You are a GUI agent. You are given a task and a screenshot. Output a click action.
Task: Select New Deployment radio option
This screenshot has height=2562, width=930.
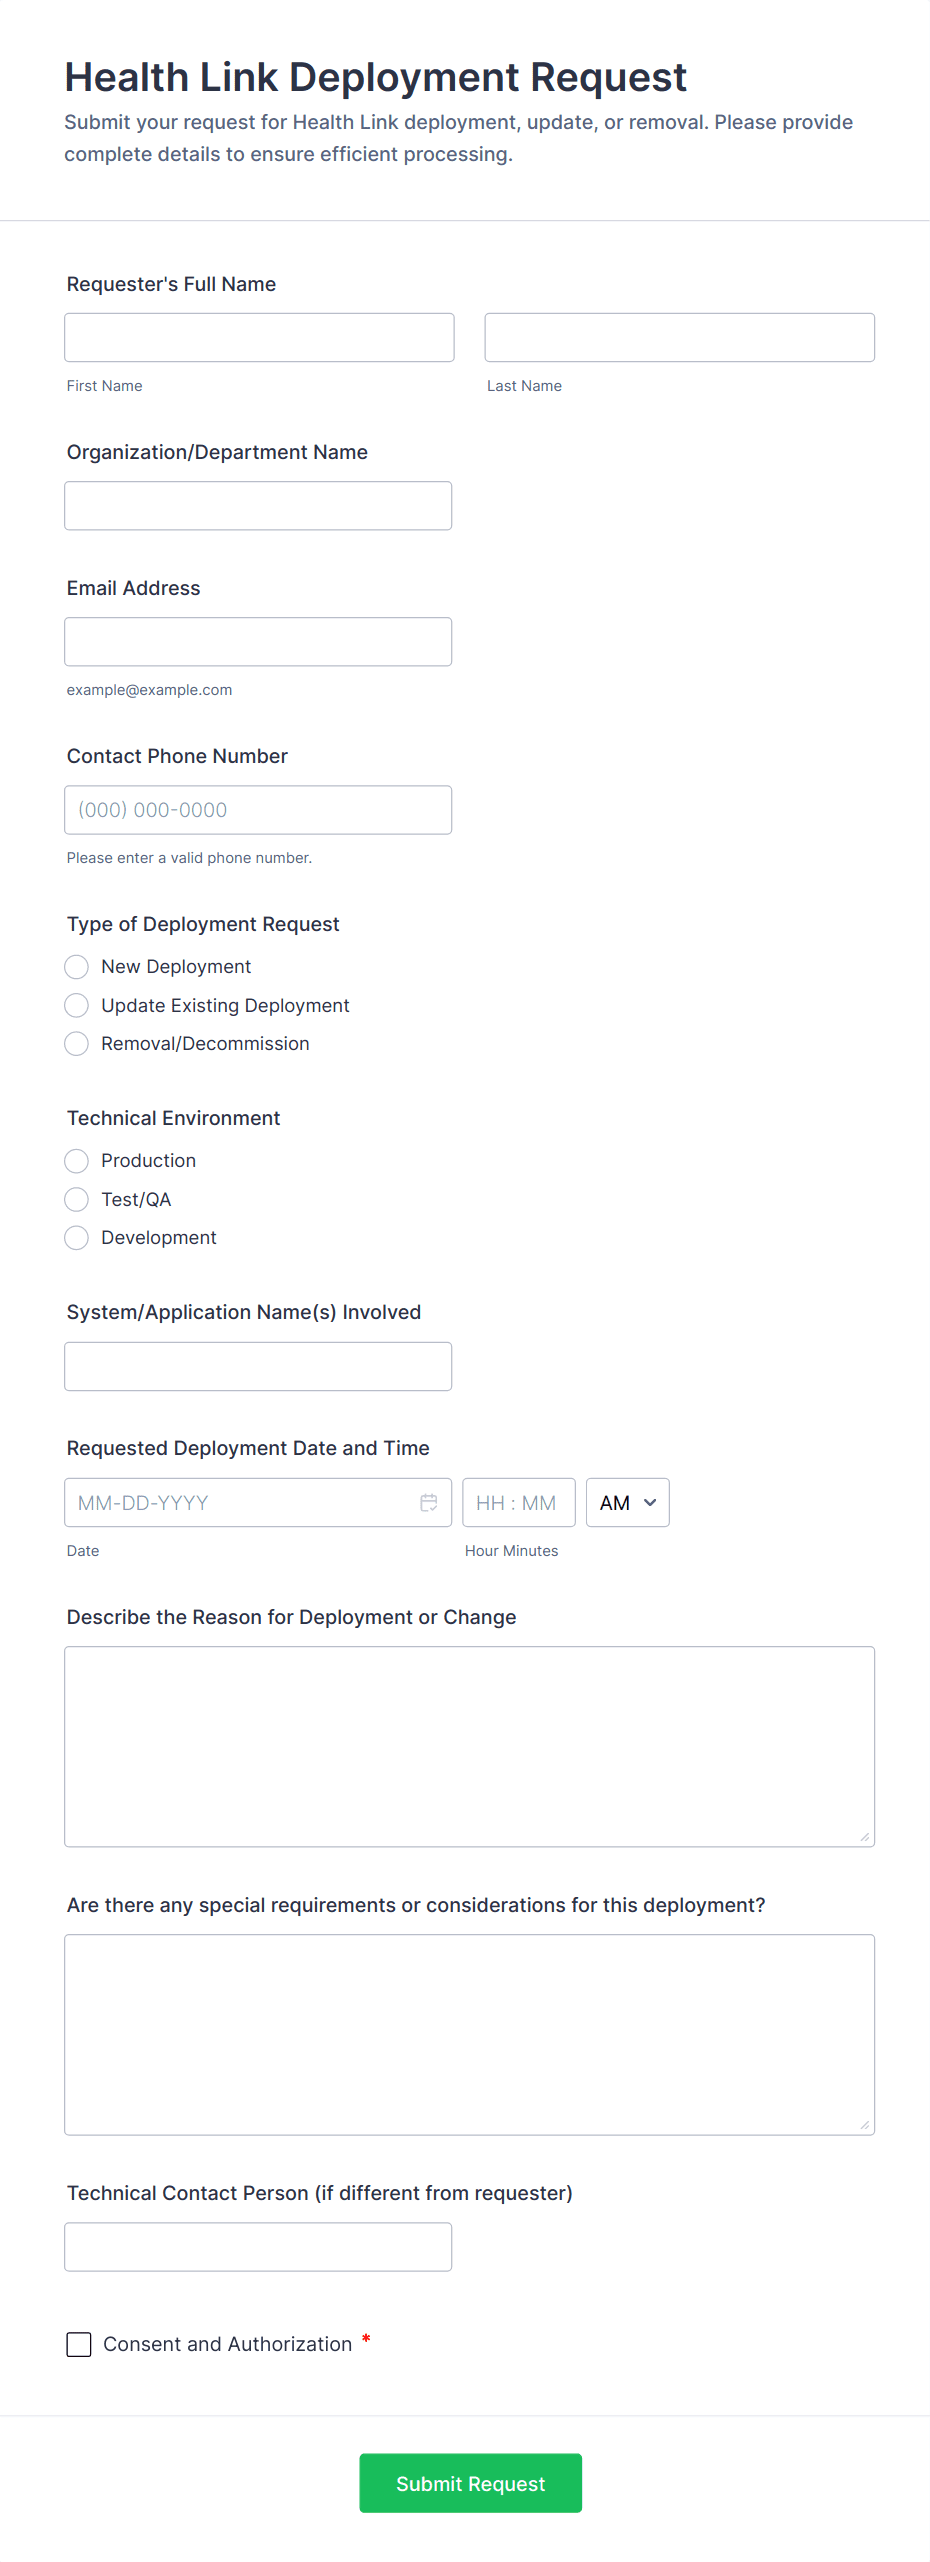(x=77, y=967)
